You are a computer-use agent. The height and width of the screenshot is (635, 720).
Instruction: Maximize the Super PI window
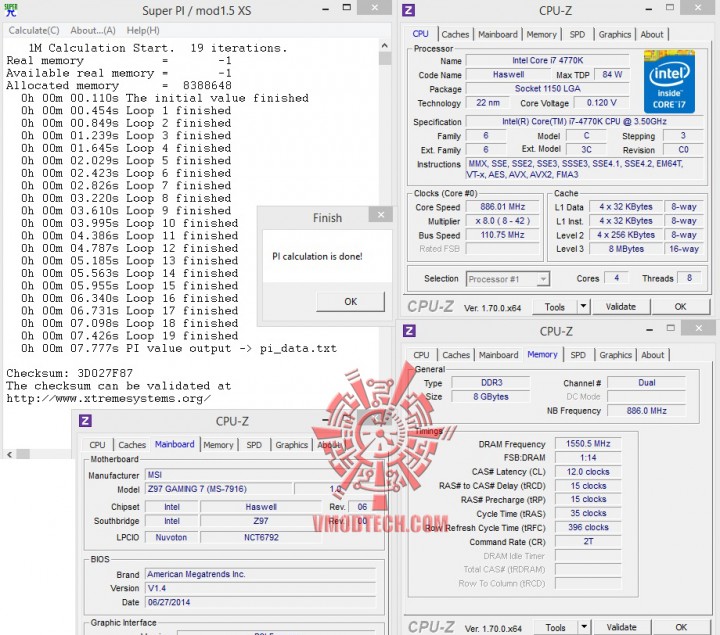click(347, 8)
